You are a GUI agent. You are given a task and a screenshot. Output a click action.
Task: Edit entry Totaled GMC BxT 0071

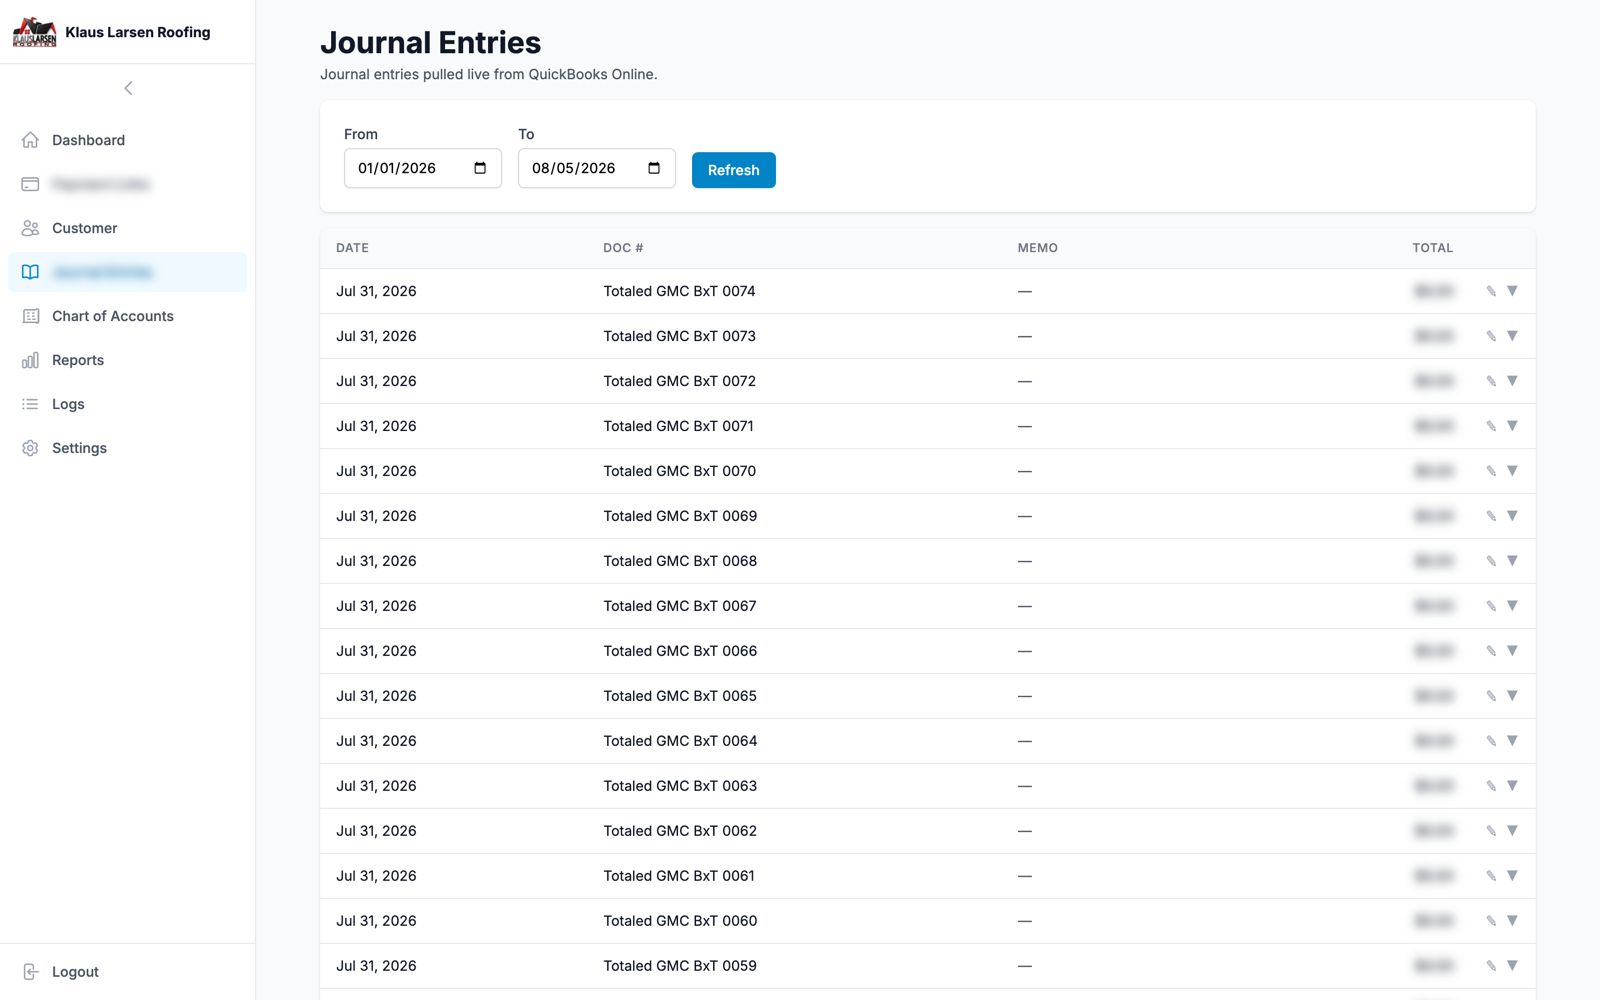click(1491, 426)
